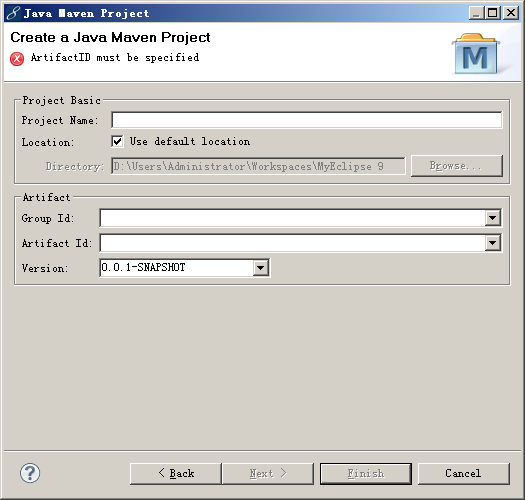
Task: Click the 'Artifact' group title
Action: [x=47, y=197]
